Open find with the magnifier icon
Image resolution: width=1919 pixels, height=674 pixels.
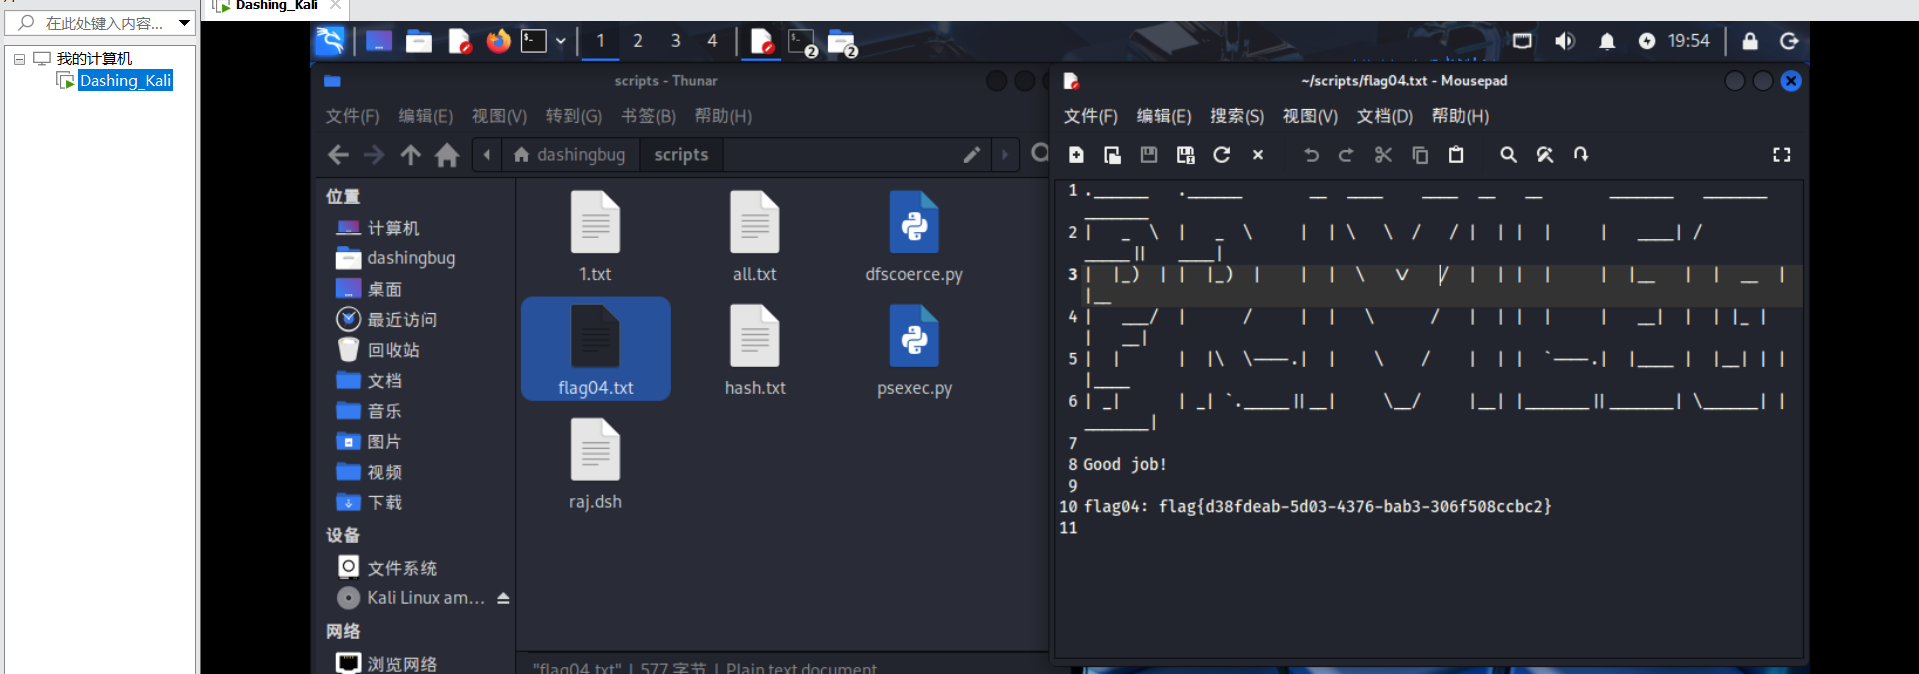(1508, 155)
